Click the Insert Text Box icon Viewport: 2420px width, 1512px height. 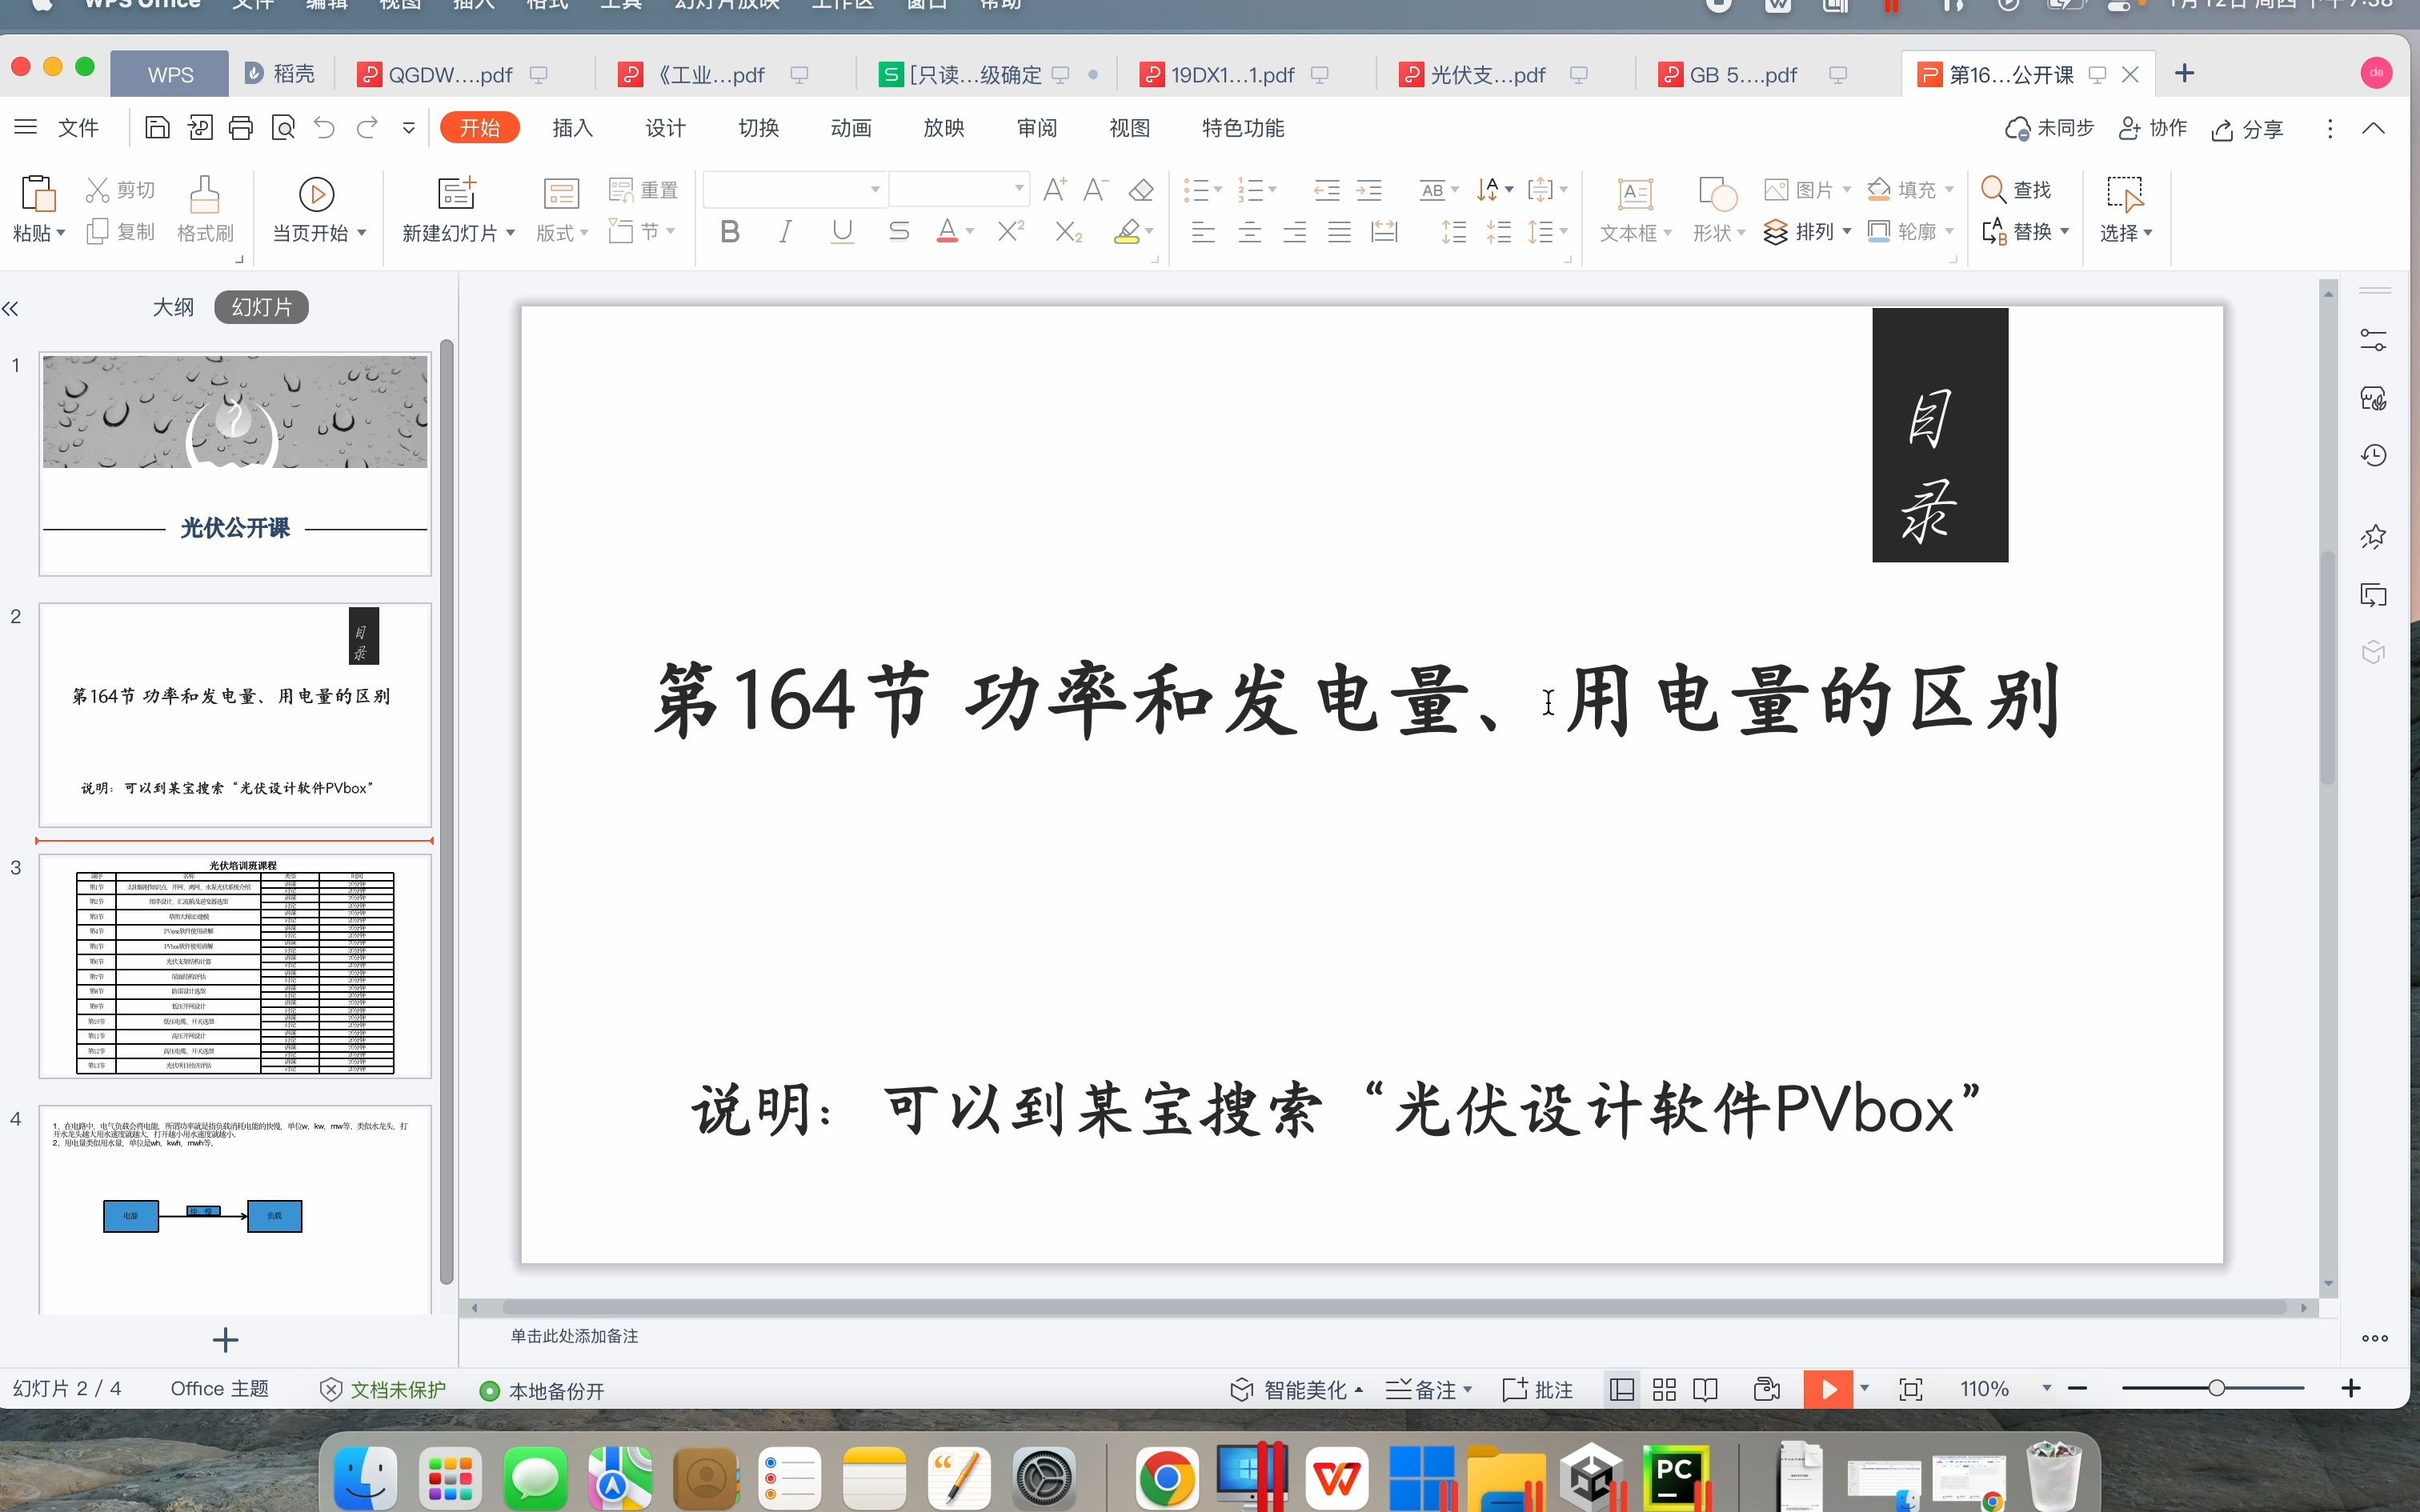pos(1635,194)
